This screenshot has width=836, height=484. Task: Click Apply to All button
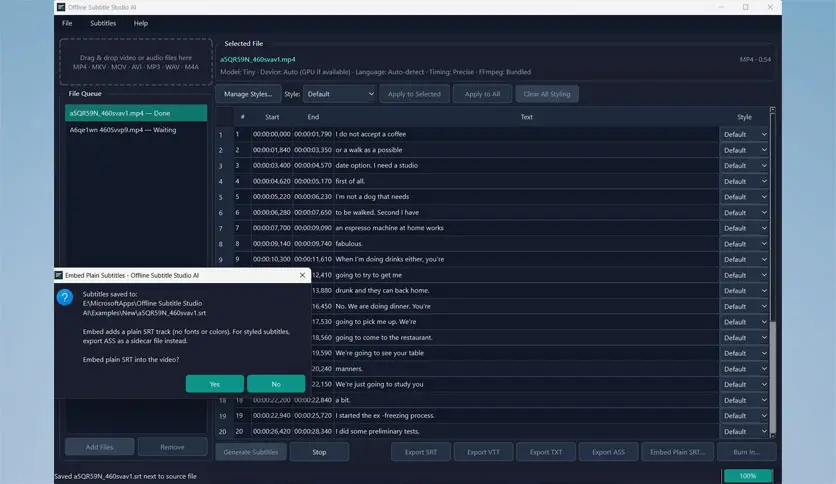[483, 94]
